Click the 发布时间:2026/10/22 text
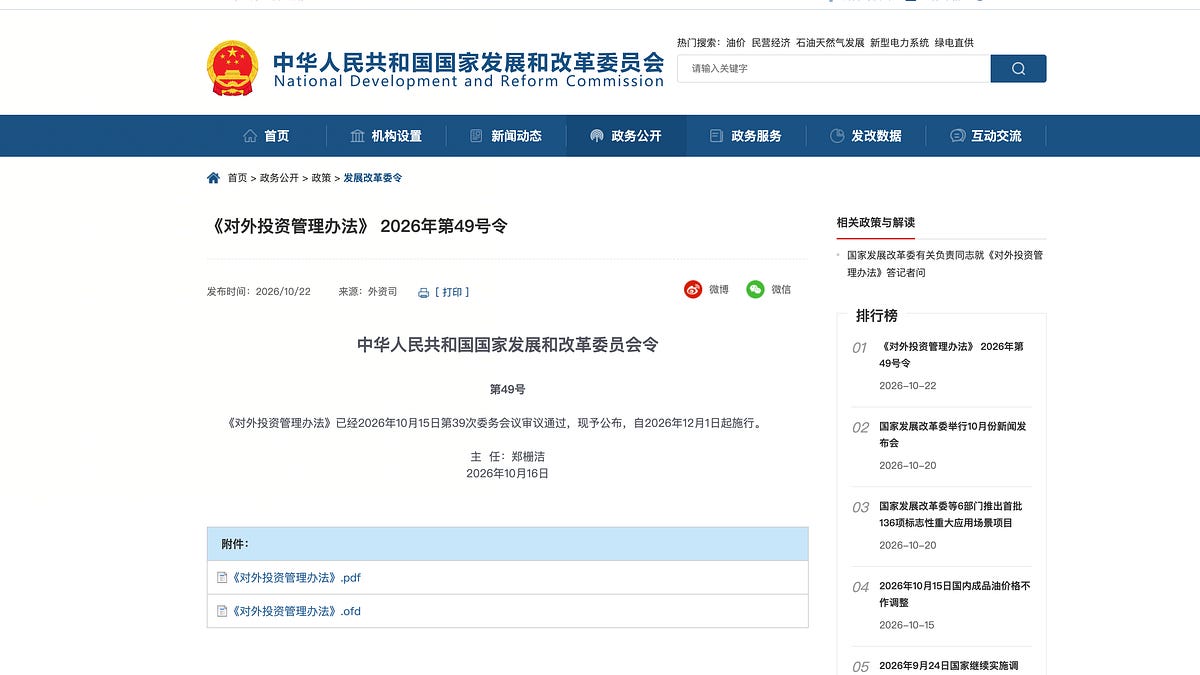 click(x=259, y=292)
